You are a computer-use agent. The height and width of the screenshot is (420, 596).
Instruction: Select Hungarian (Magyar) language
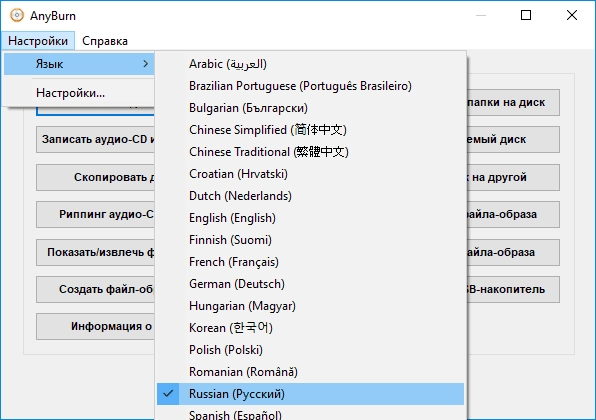[x=310, y=306]
